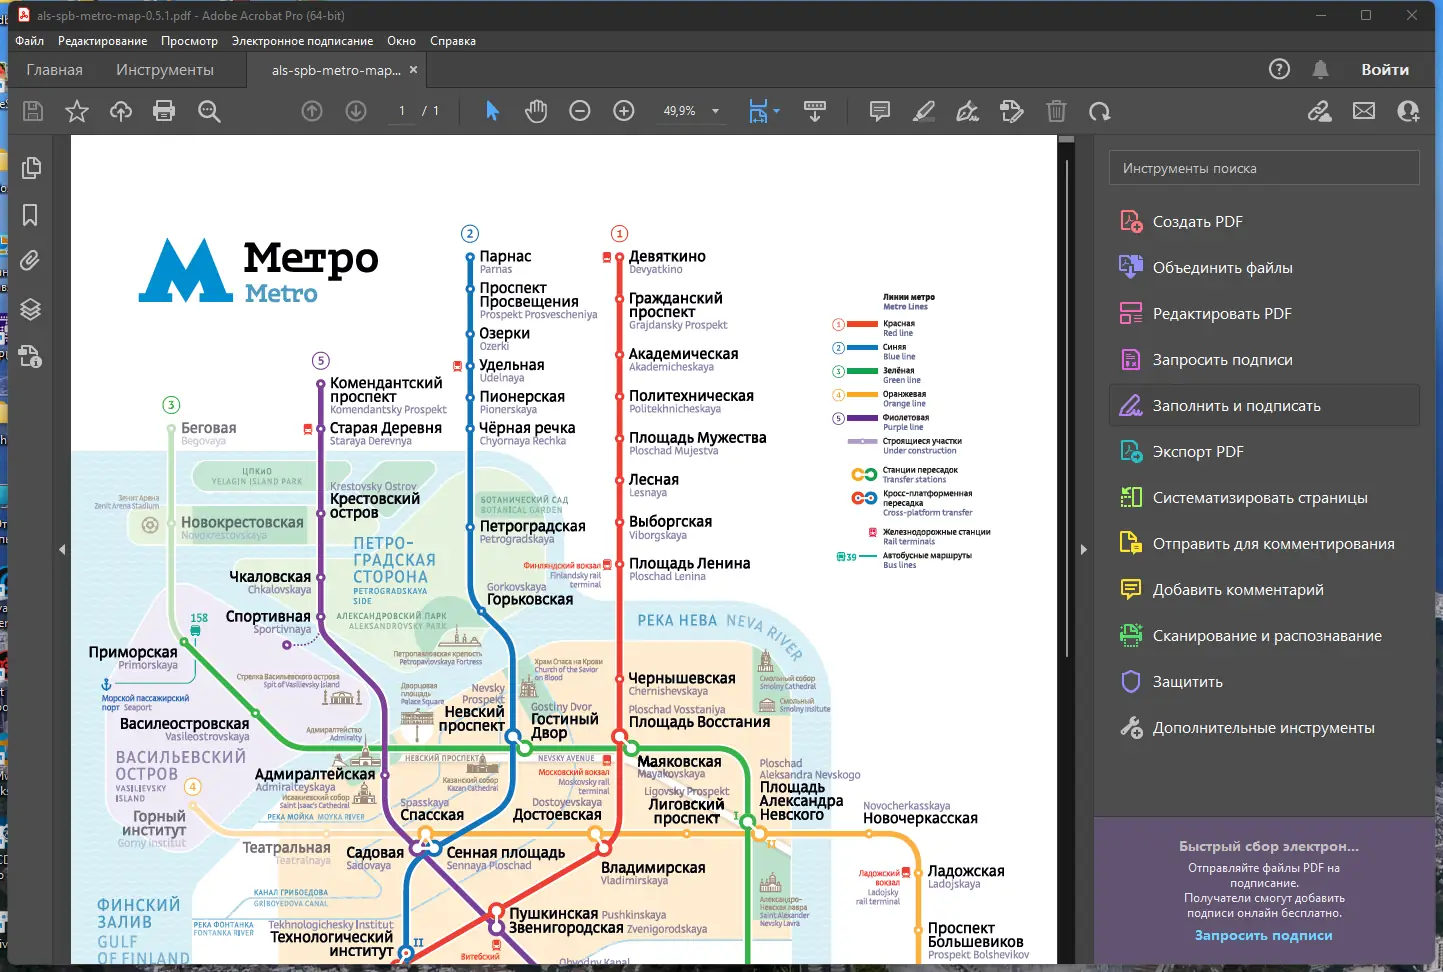Open the stamp tool in toolbar
Image resolution: width=1443 pixels, height=972 pixels.
coord(1012,111)
